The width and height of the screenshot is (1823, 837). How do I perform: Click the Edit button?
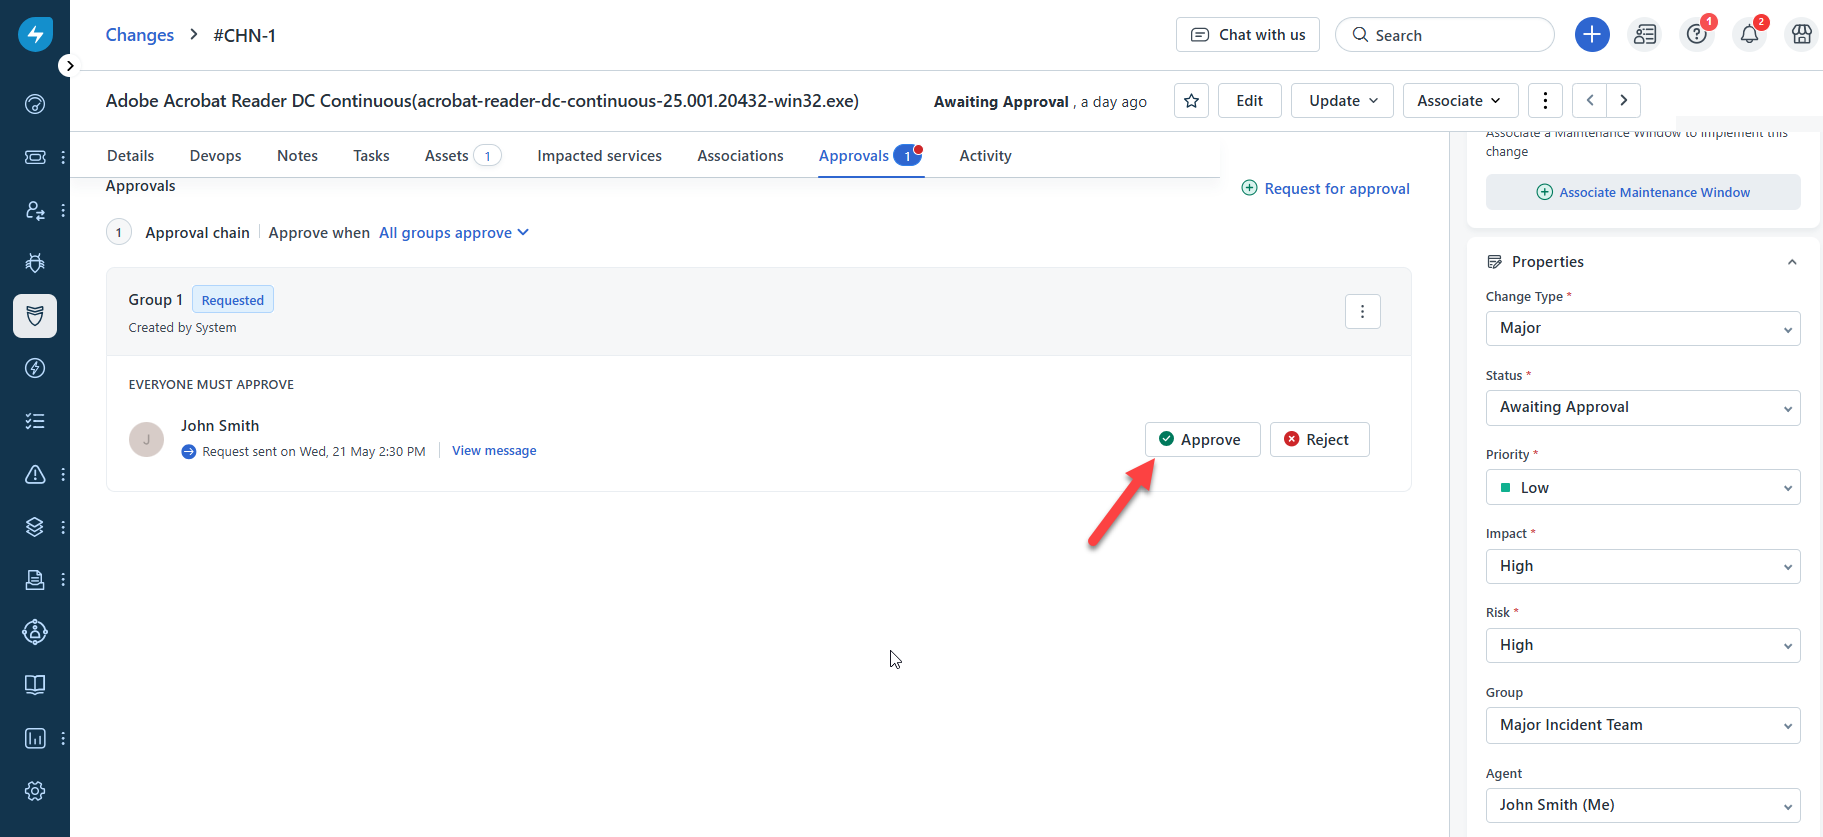[x=1250, y=101]
